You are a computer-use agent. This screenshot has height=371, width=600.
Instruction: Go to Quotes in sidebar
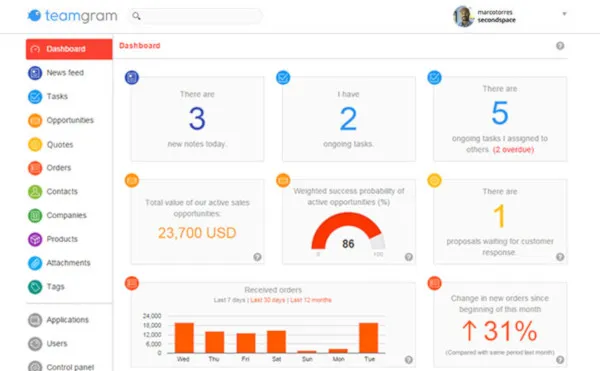tap(60, 145)
